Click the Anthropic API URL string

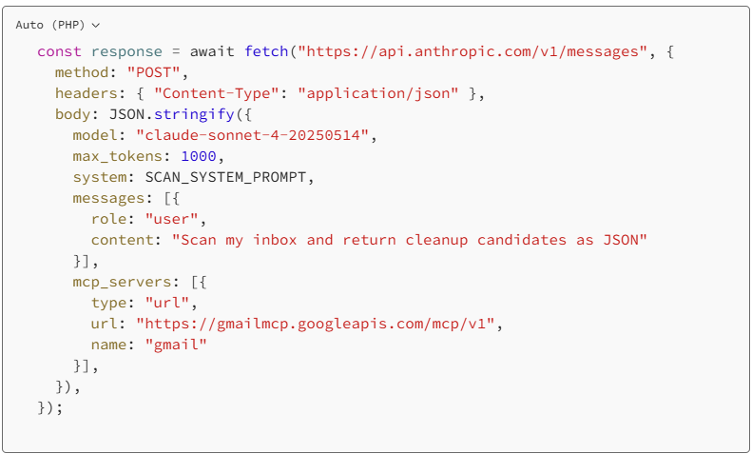[472, 52]
